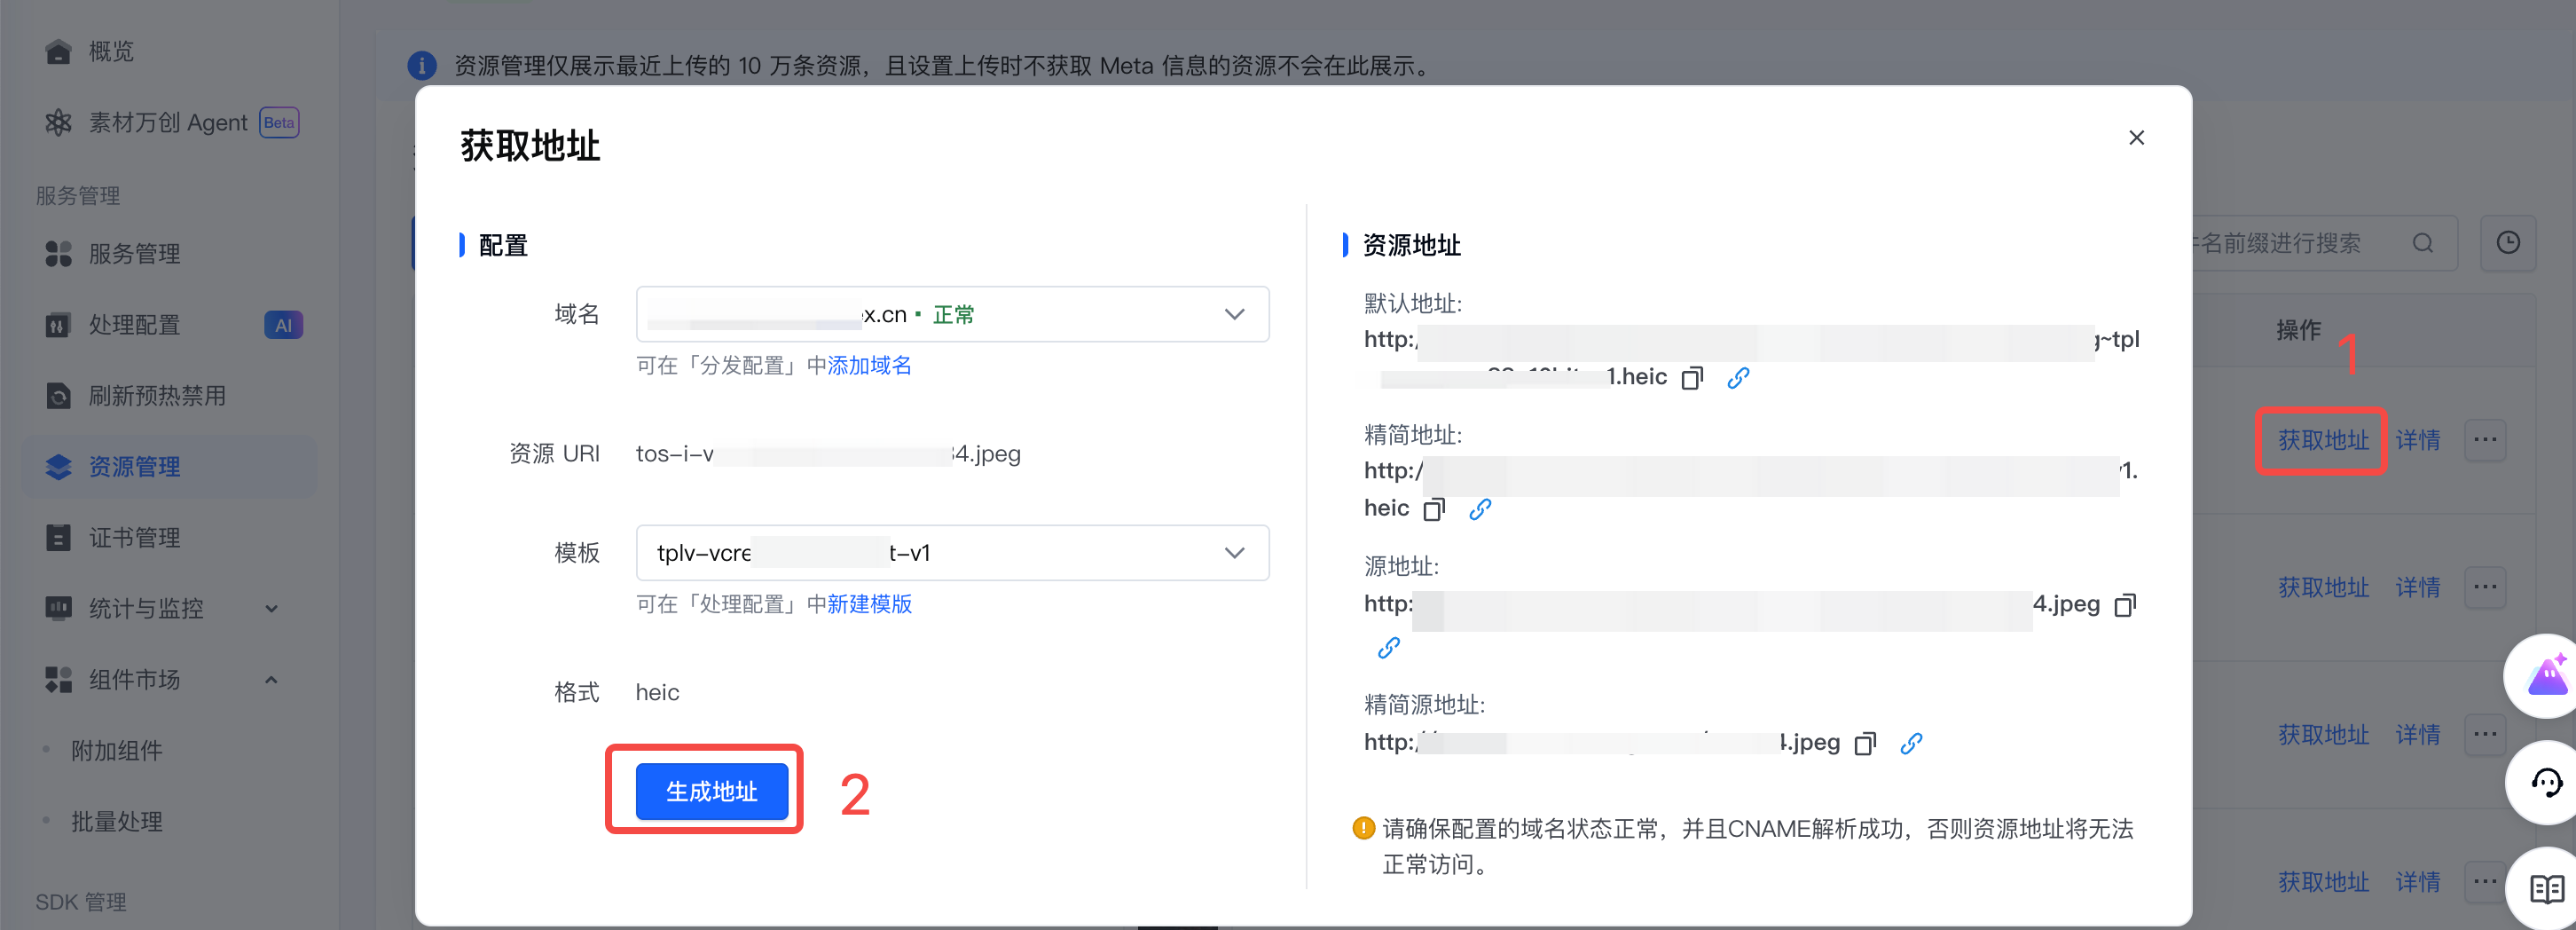Select 资源管理 in the sidebar
The height and width of the screenshot is (930, 2576).
[x=170, y=467]
